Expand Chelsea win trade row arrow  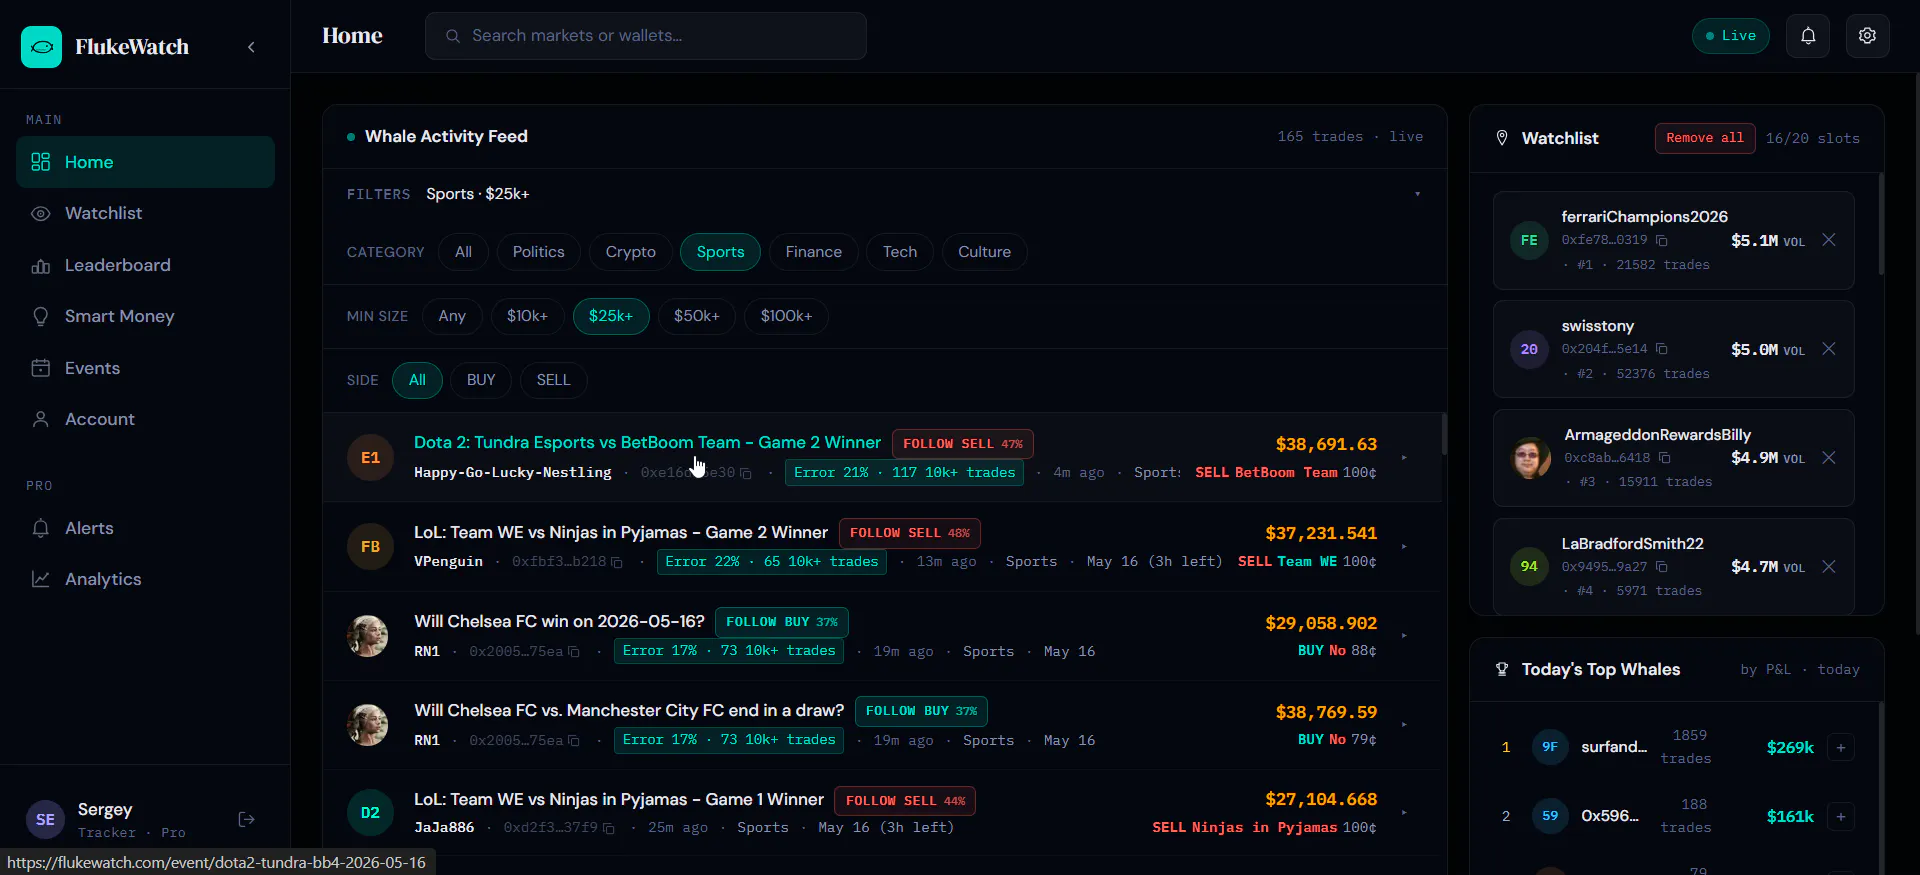[1404, 636]
